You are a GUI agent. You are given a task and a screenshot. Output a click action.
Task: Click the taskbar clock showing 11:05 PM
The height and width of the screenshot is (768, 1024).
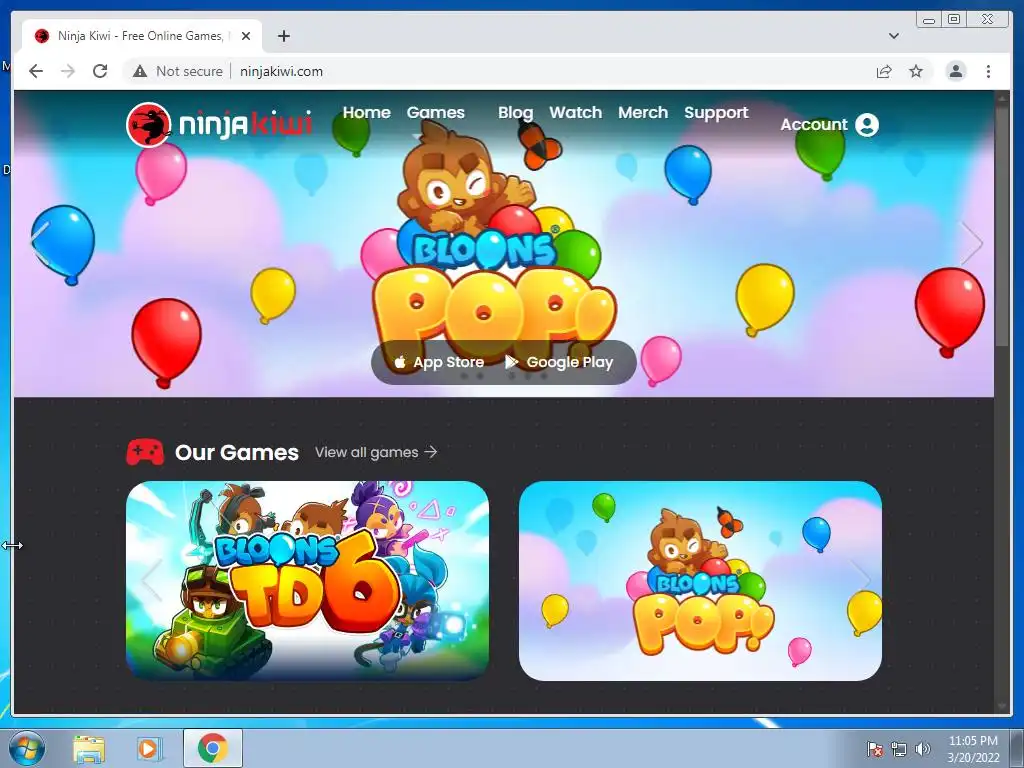click(x=973, y=748)
